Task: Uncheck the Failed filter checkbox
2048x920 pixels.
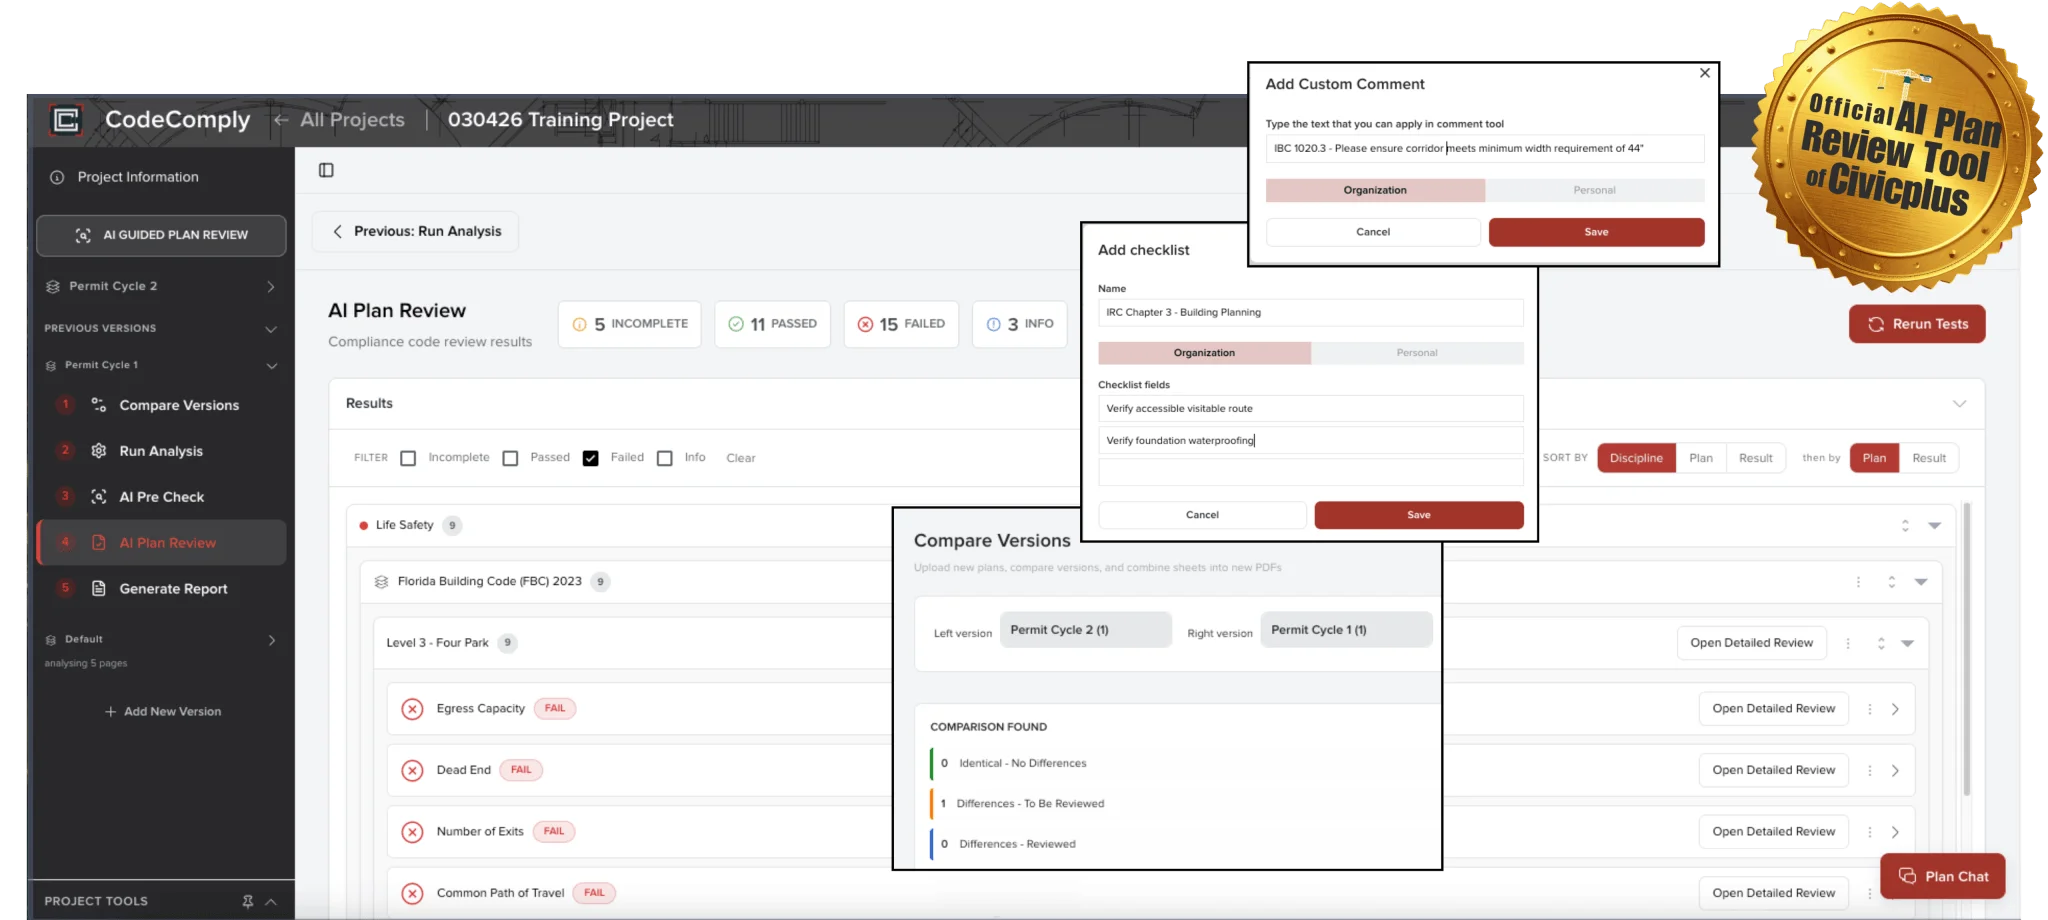Action: pos(591,458)
